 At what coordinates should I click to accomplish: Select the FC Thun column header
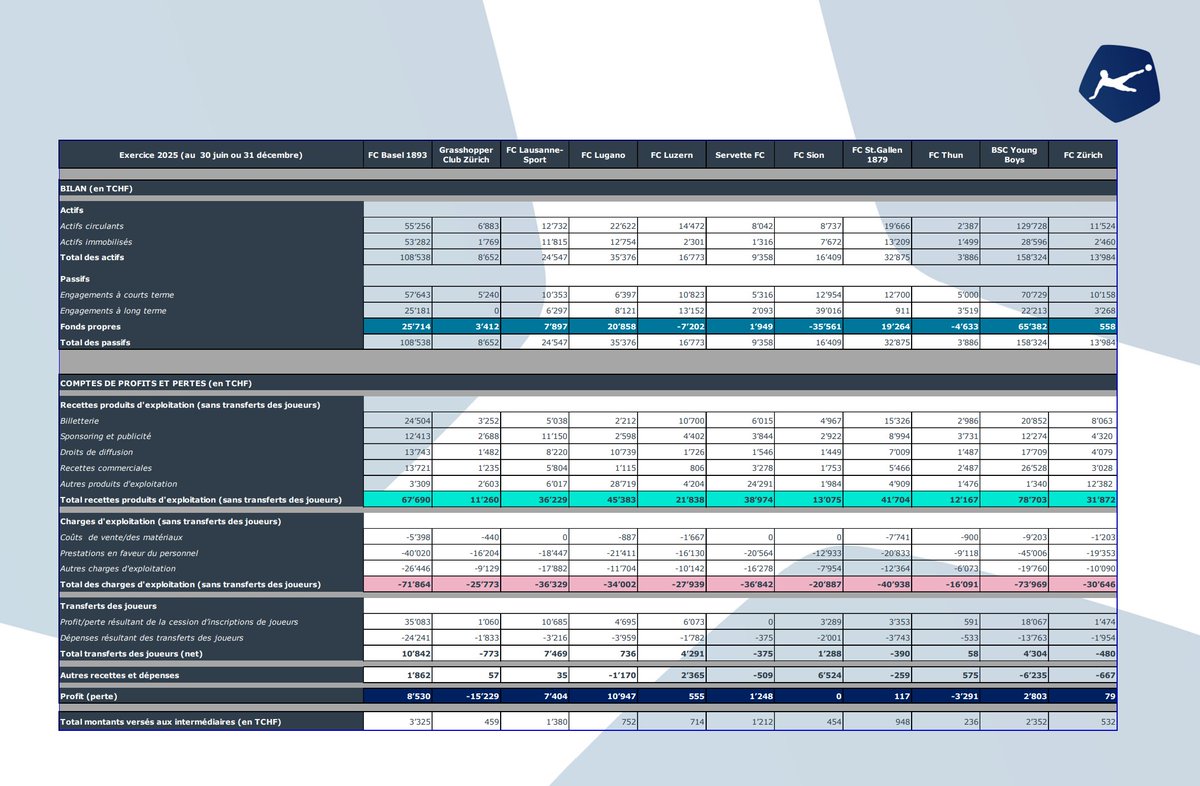(945, 155)
